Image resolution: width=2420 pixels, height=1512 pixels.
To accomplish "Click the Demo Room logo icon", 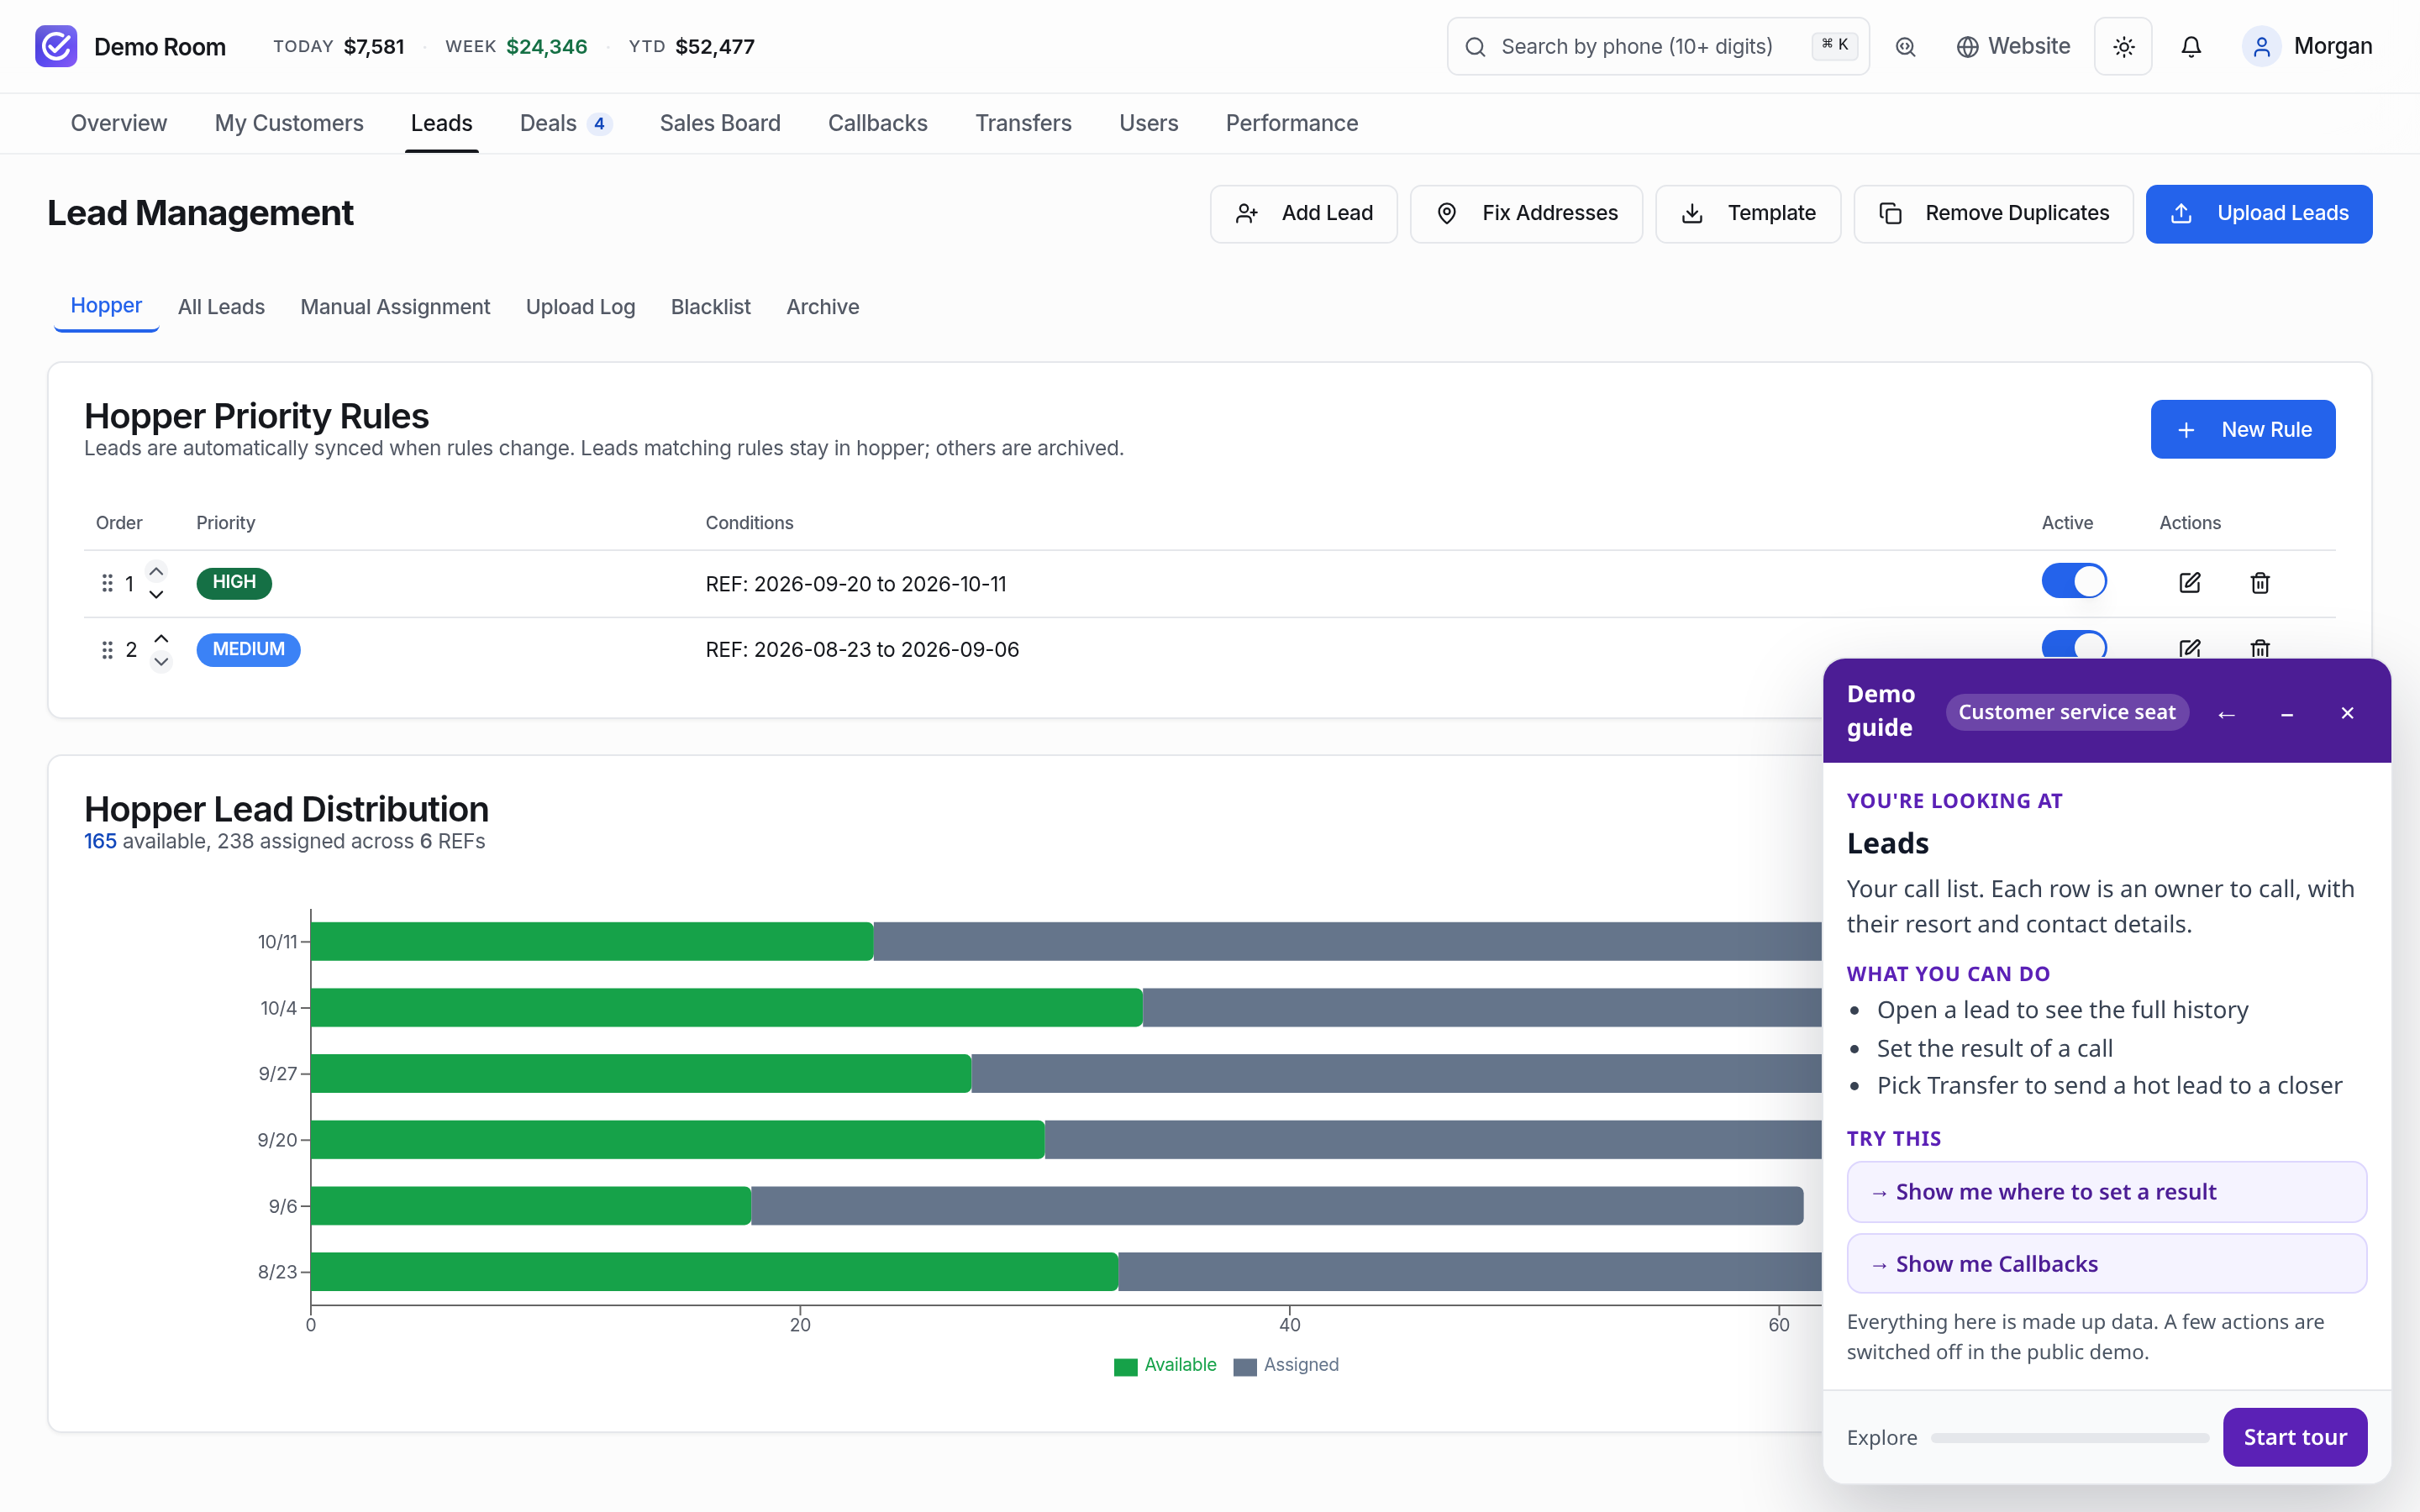I will tap(56, 46).
